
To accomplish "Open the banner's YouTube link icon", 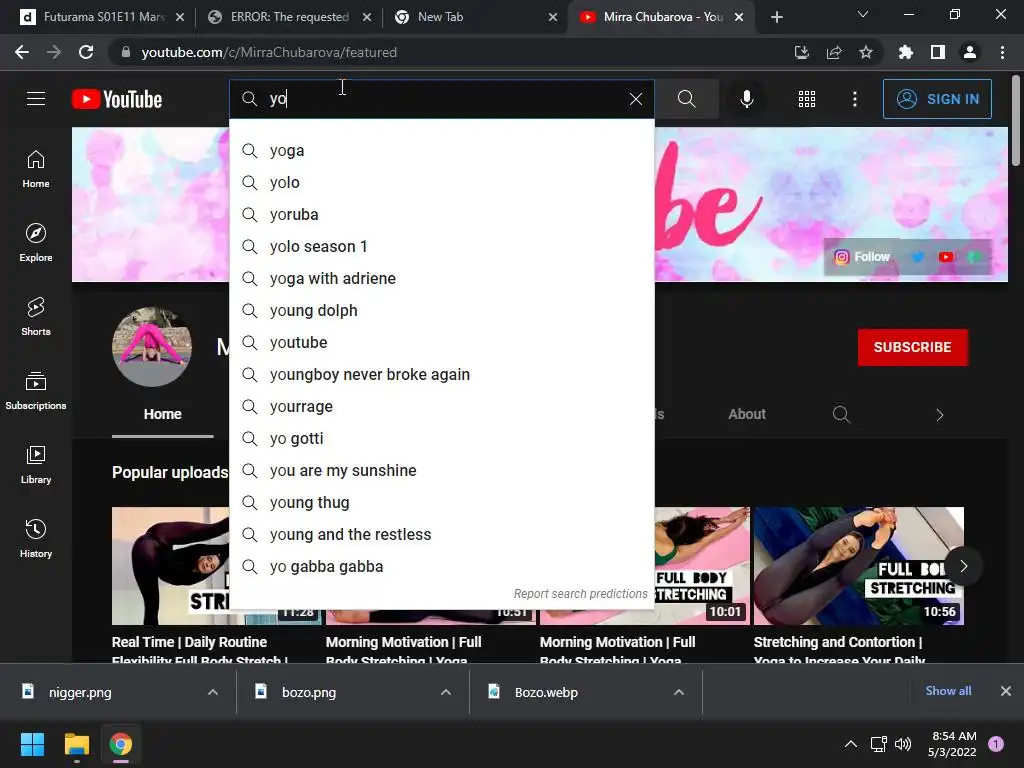I will [x=946, y=257].
